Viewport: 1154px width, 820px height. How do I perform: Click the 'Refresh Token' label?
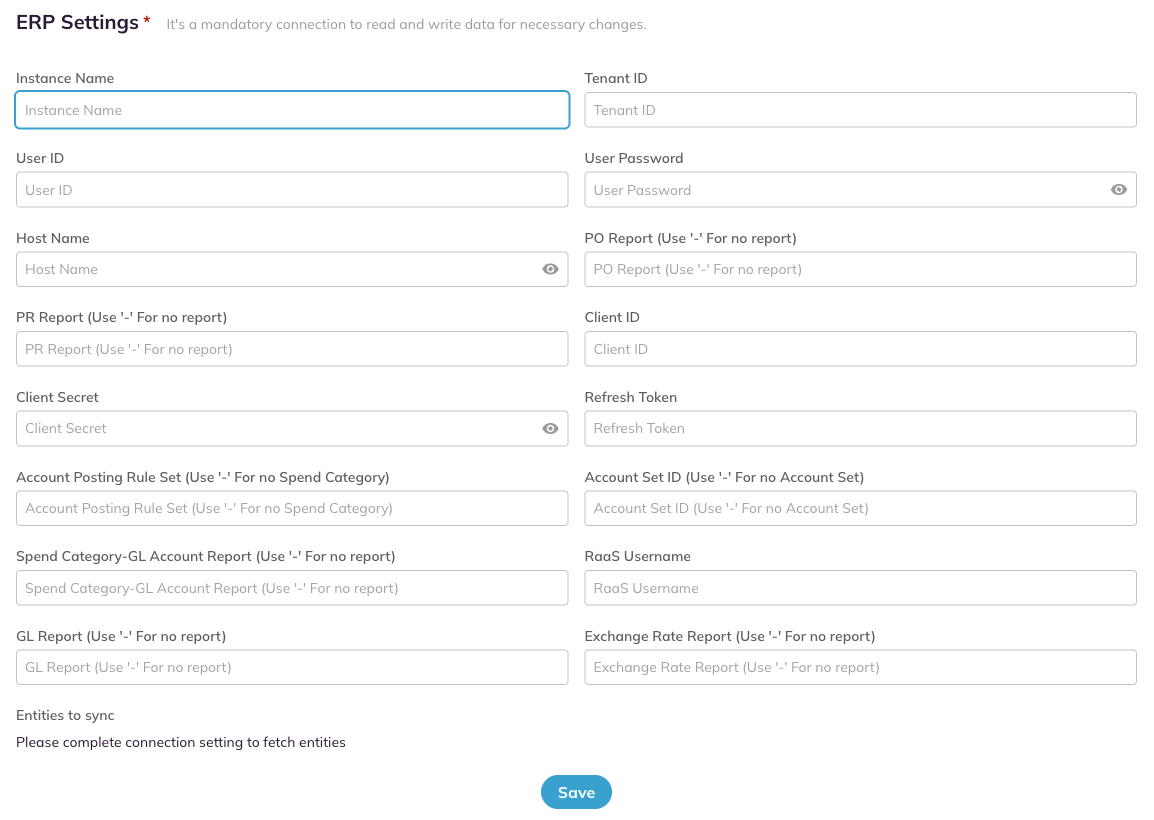pos(631,397)
